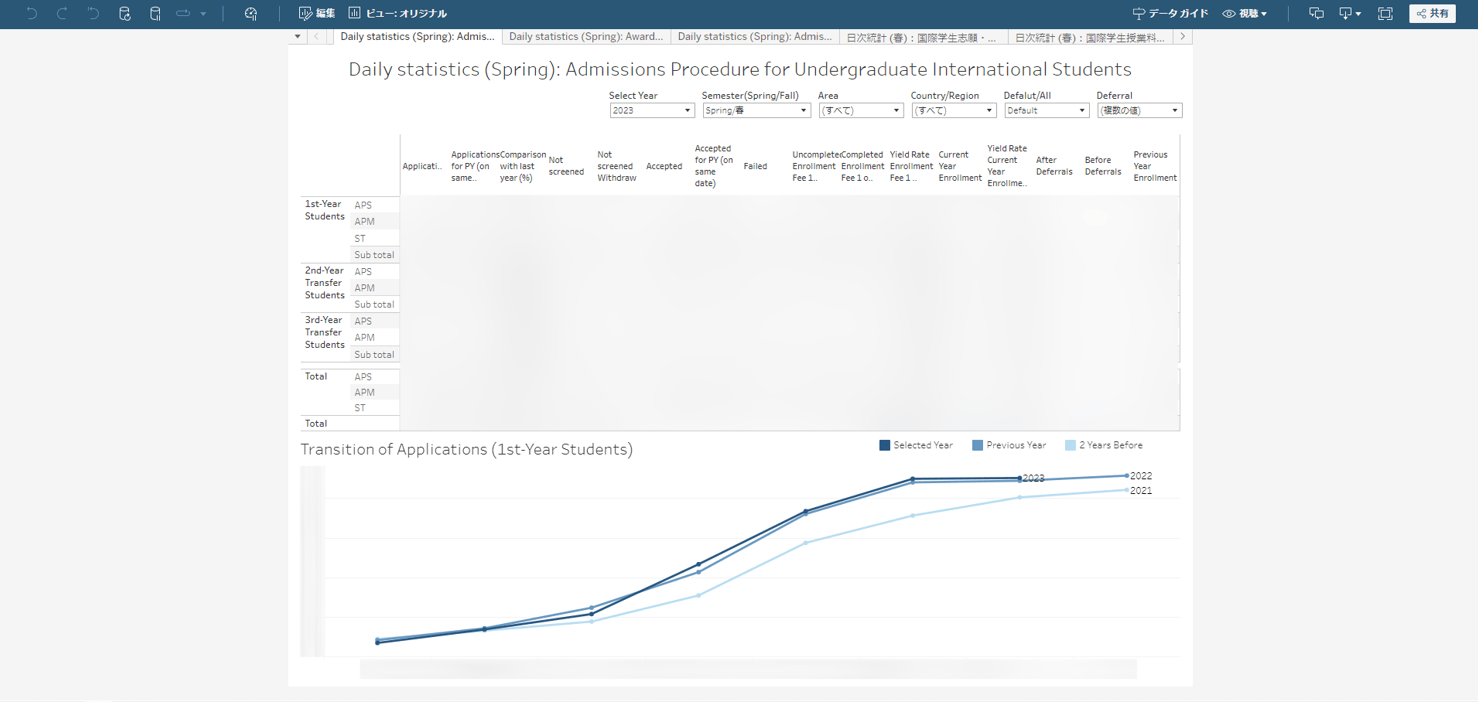
Task: Toggle Previous Year legend item
Action: [1009, 445]
